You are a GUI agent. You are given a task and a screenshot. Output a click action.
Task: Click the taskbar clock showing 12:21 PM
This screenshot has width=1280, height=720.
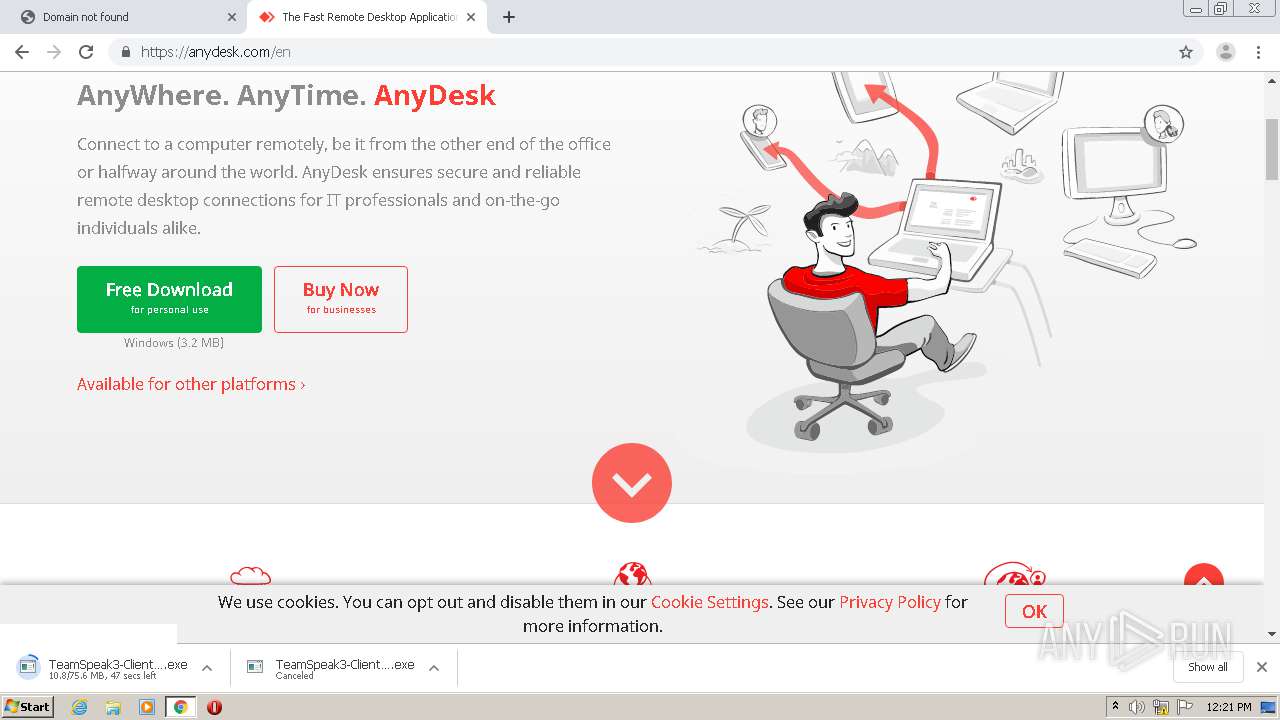[x=1229, y=707]
